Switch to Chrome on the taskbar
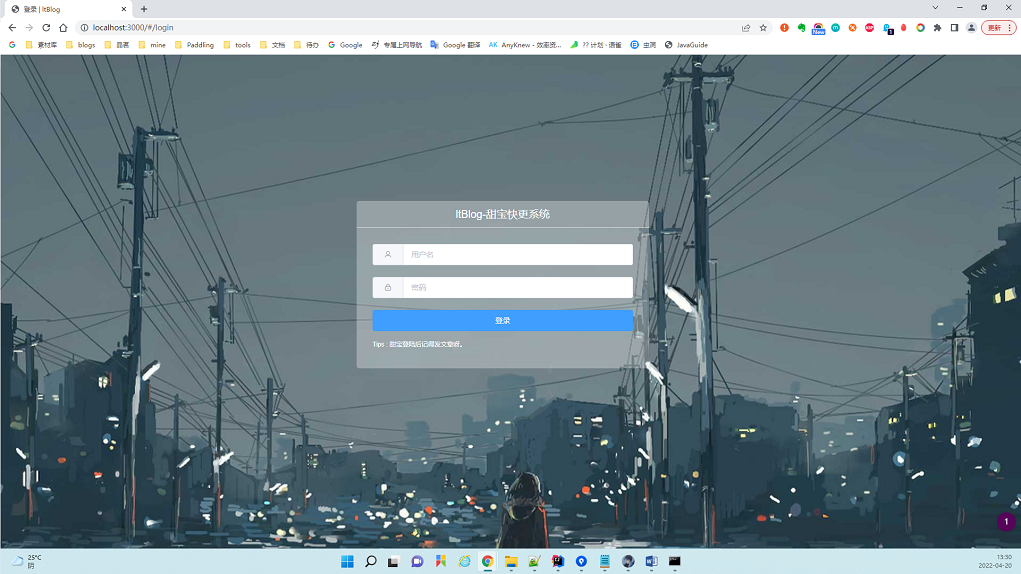The image size is (1021, 574). (x=488, y=561)
